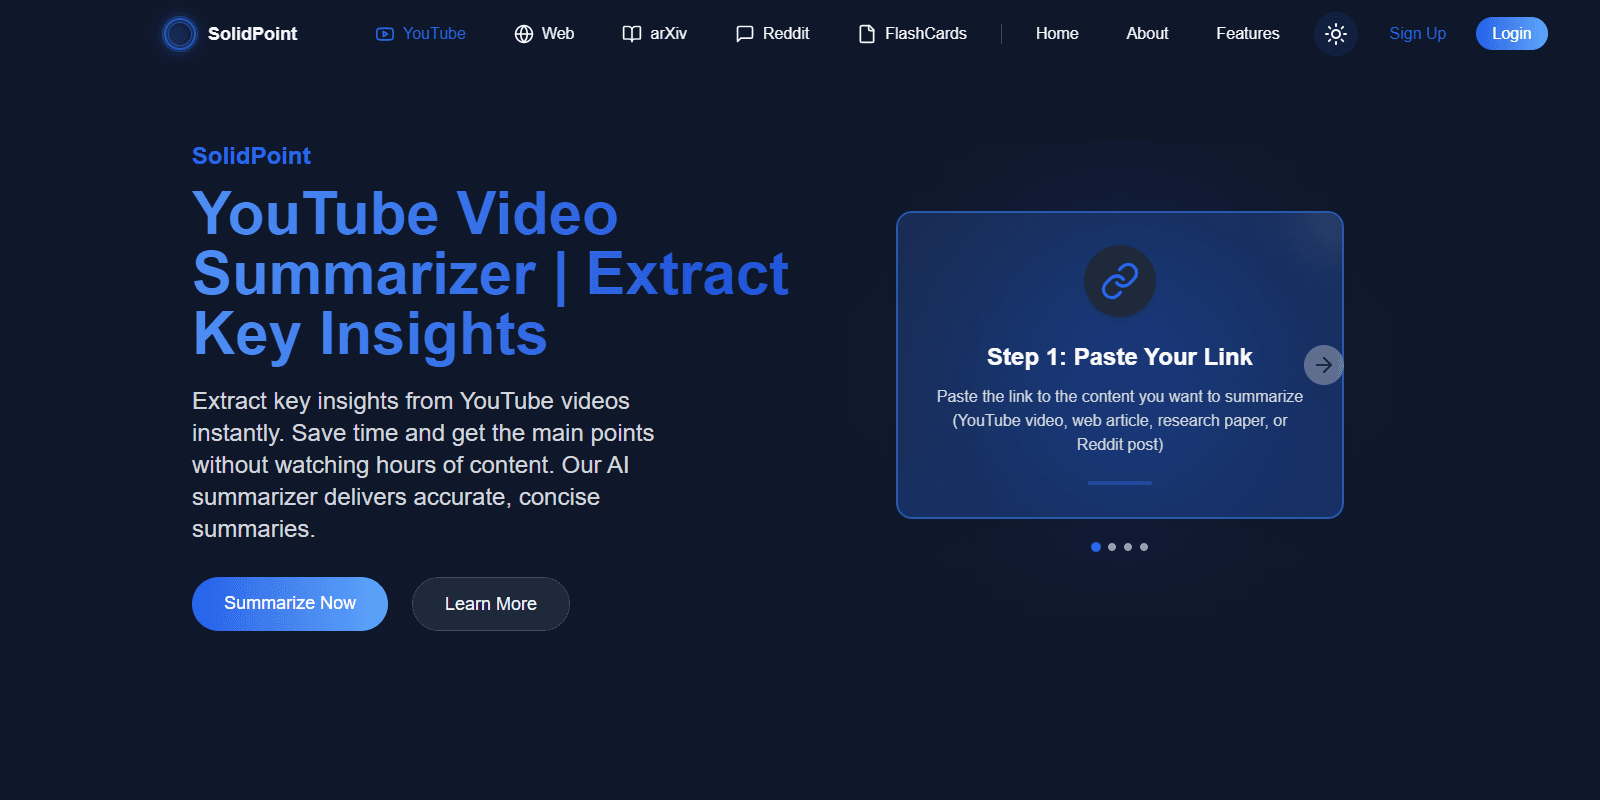Viewport: 1600px width, 800px height.
Task: Click the SolidPoint circular logo icon
Action: (x=180, y=34)
